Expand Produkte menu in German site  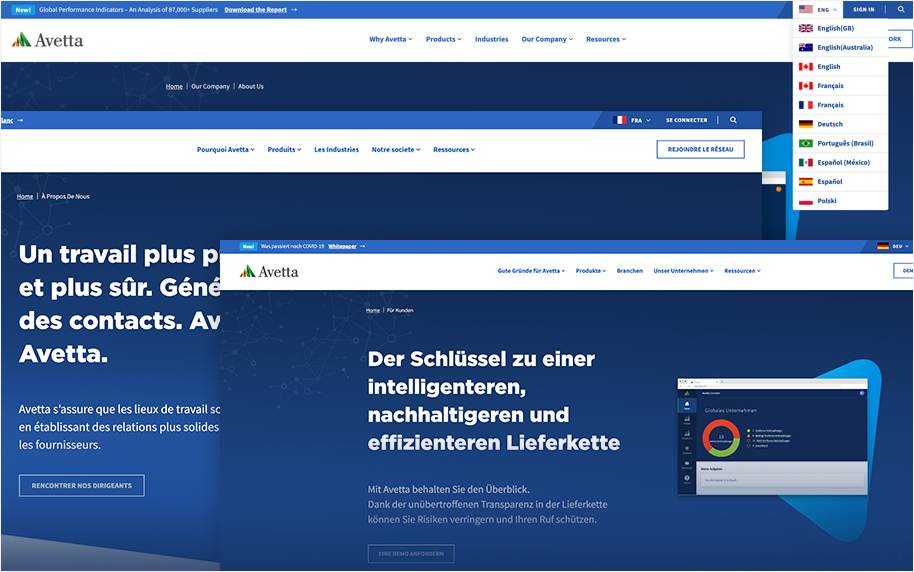(591, 271)
